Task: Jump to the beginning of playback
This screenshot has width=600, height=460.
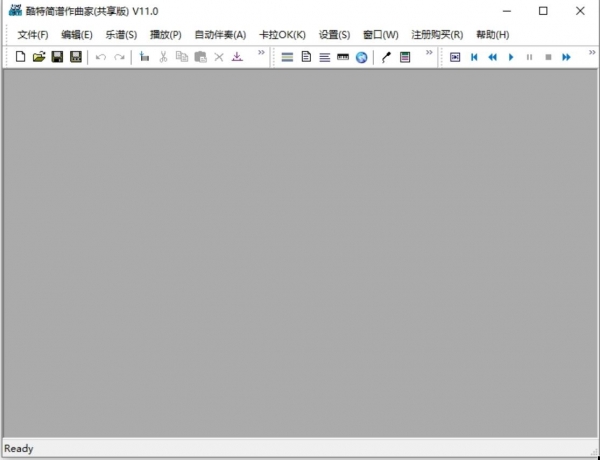Action: pyautogui.click(x=474, y=57)
